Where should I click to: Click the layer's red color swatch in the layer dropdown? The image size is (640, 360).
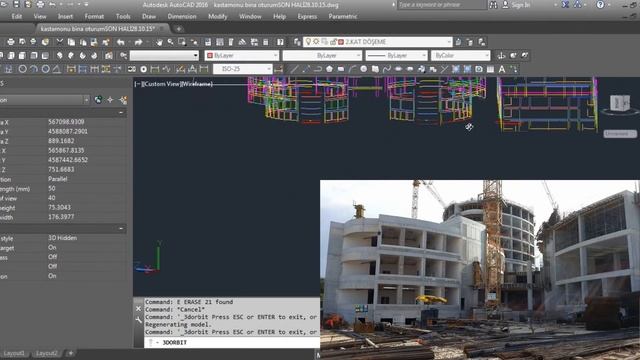tap(341, 42)
